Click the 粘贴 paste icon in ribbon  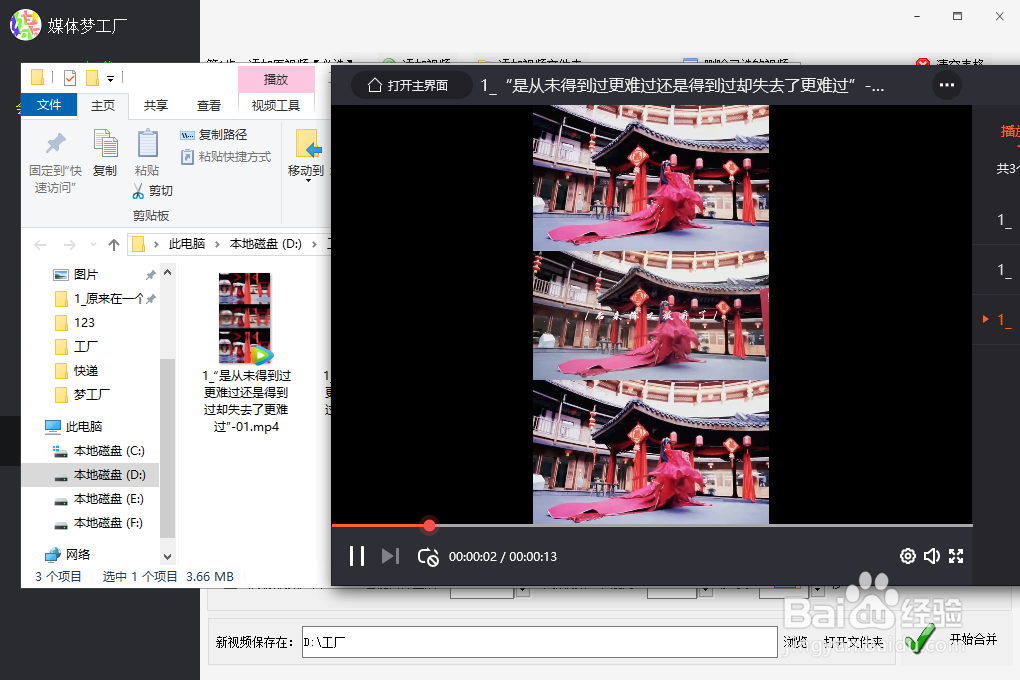(147, 143)
